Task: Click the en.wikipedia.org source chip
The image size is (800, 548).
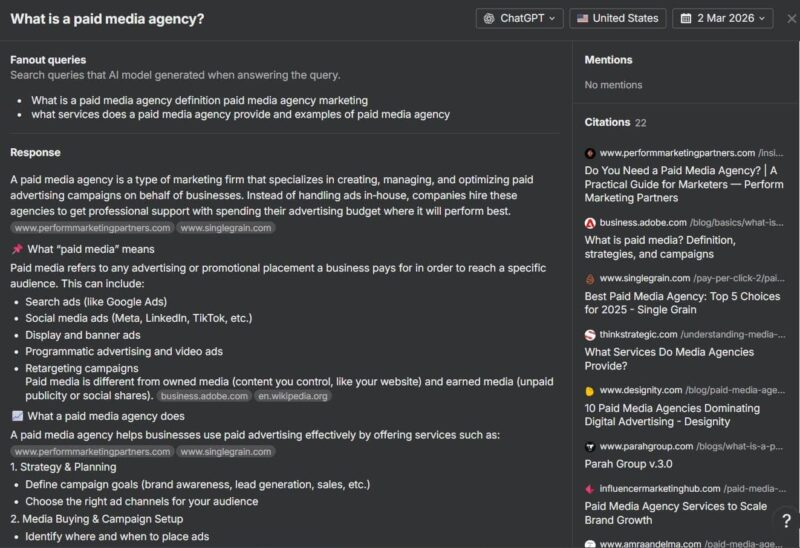Action: (292, 396)
